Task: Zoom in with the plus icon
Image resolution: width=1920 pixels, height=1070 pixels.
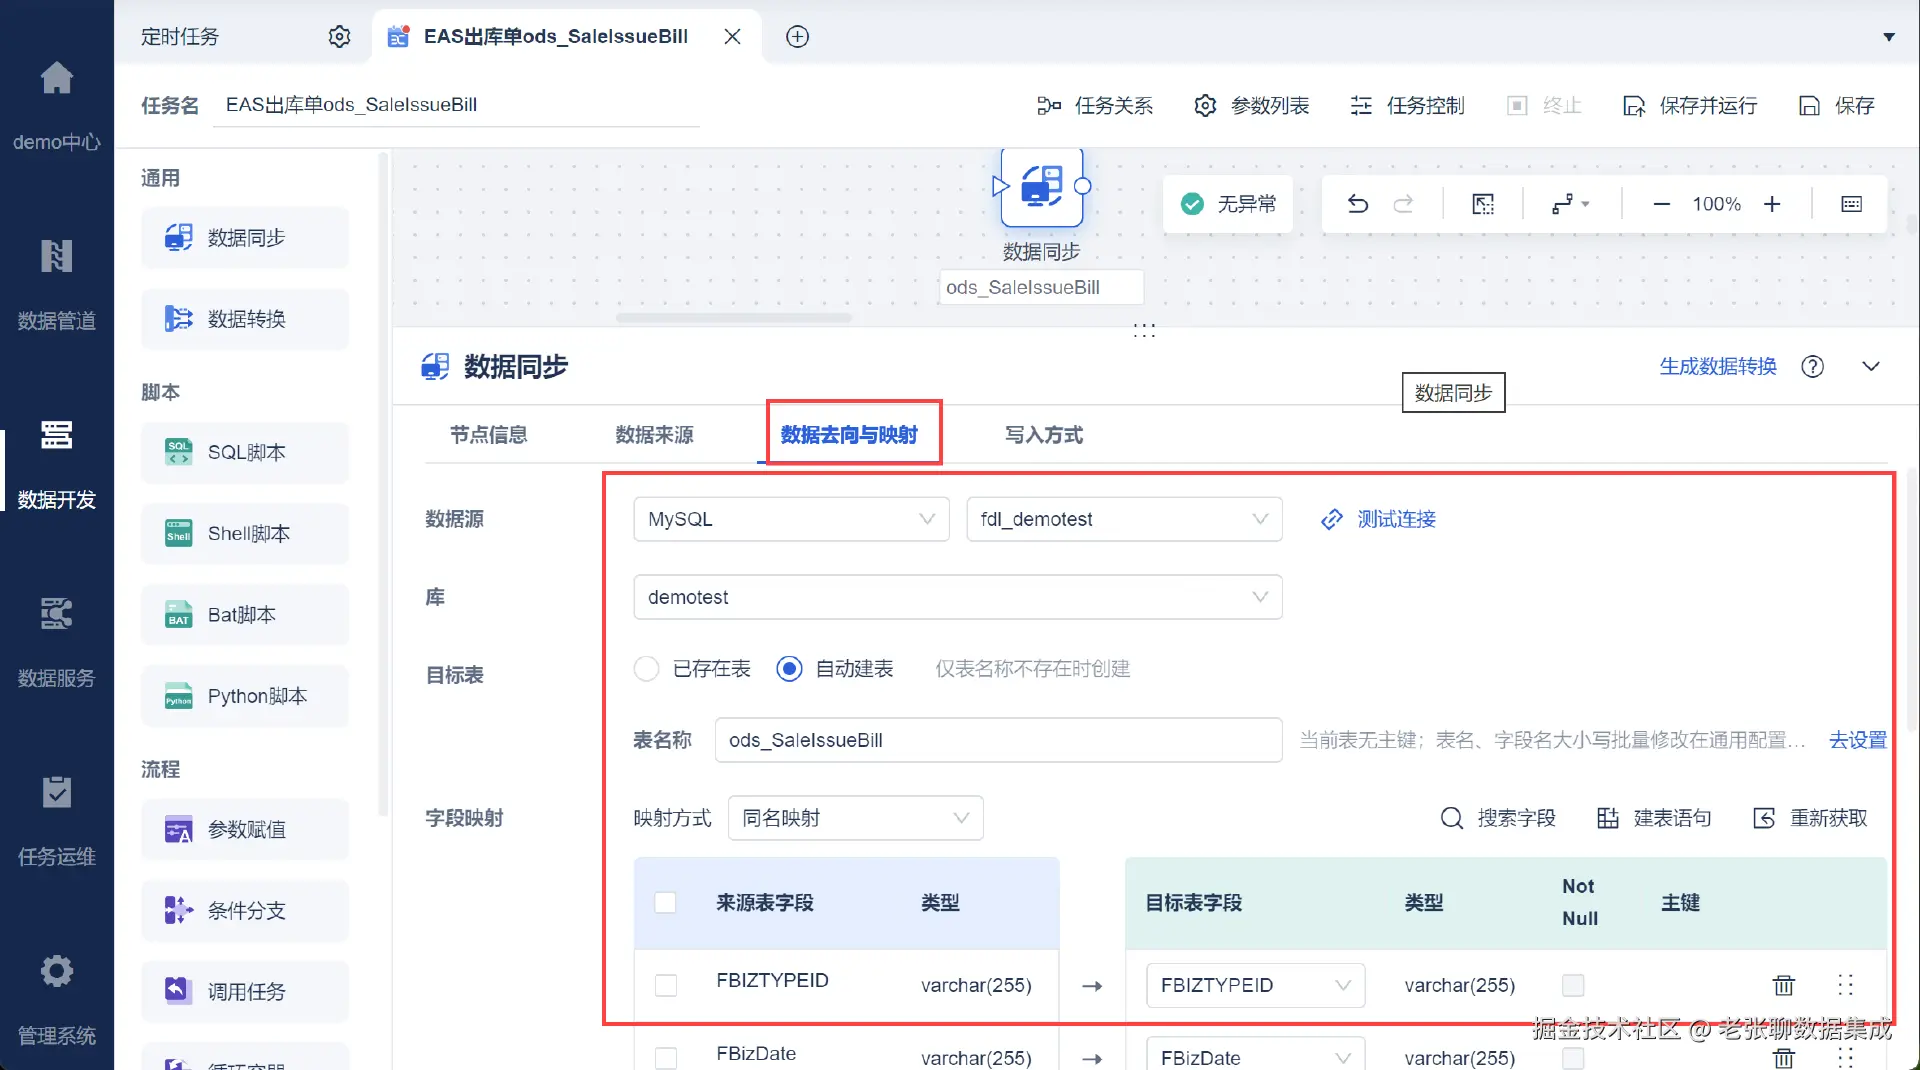Action: 1772,204
